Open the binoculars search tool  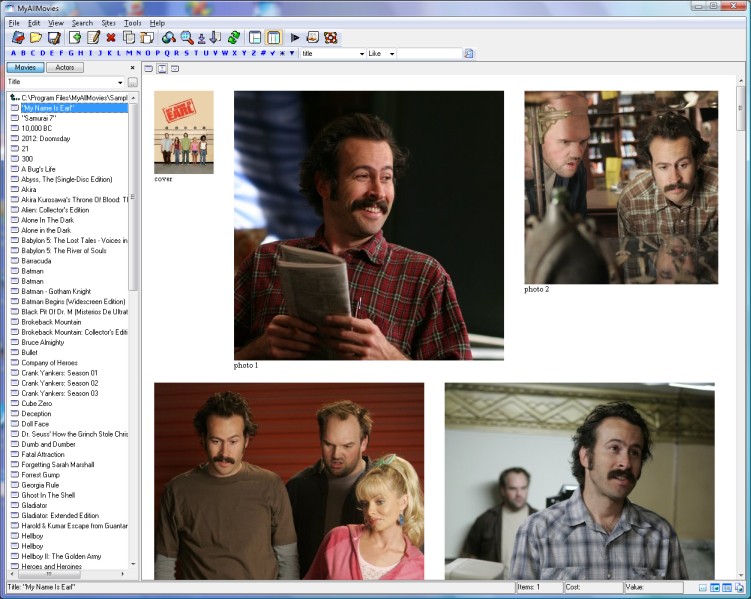[168, 37]
